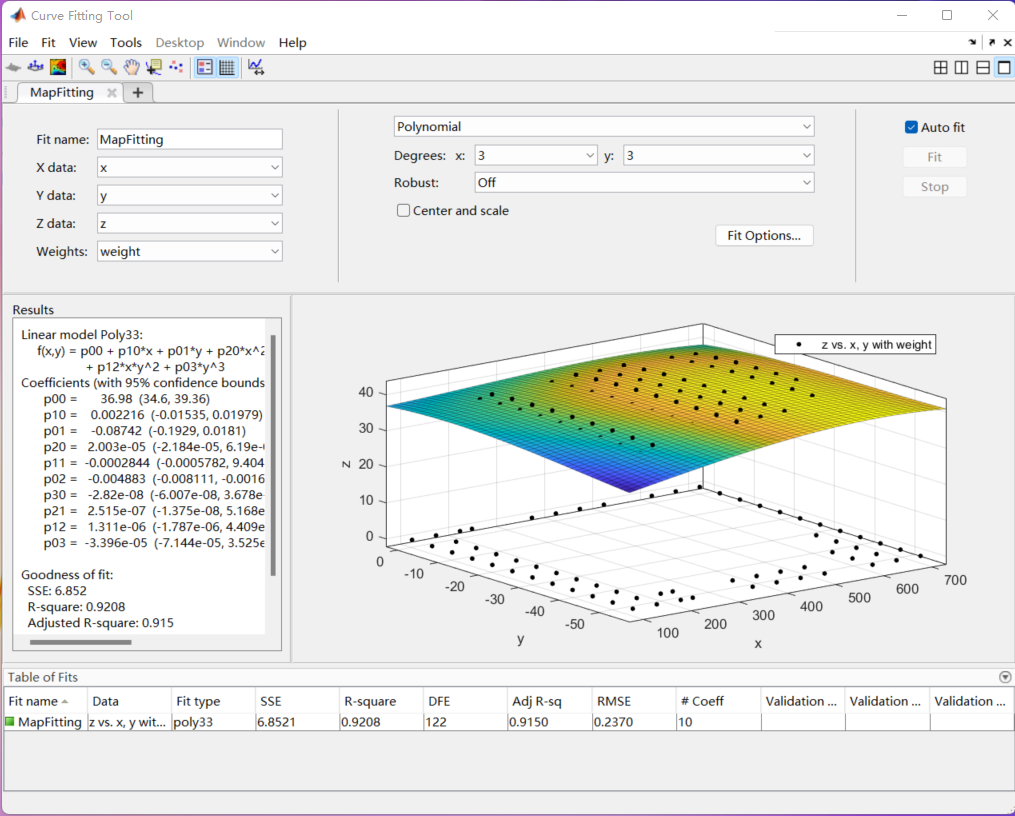Select the contour plot icon
The height and width of the screenshot is (816, 1015).
(59, 67)
